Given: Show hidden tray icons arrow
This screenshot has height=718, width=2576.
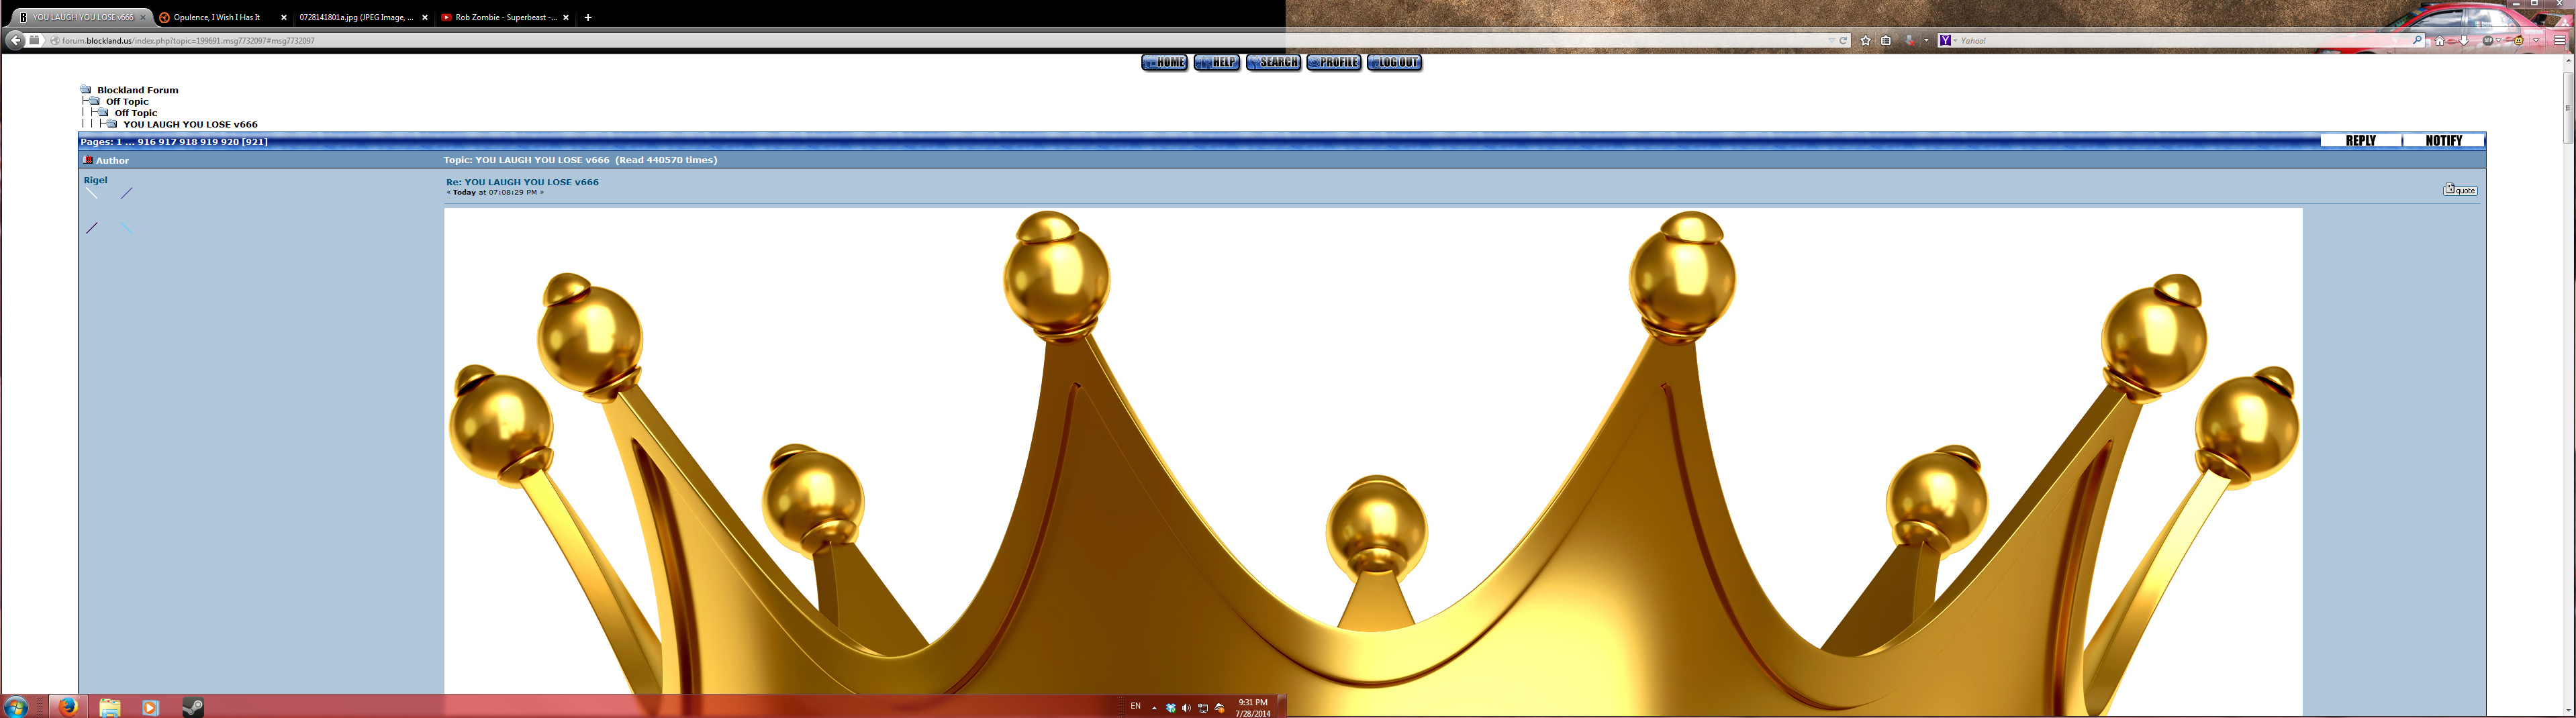Looking at the screenshot, I should [1154, 708].
